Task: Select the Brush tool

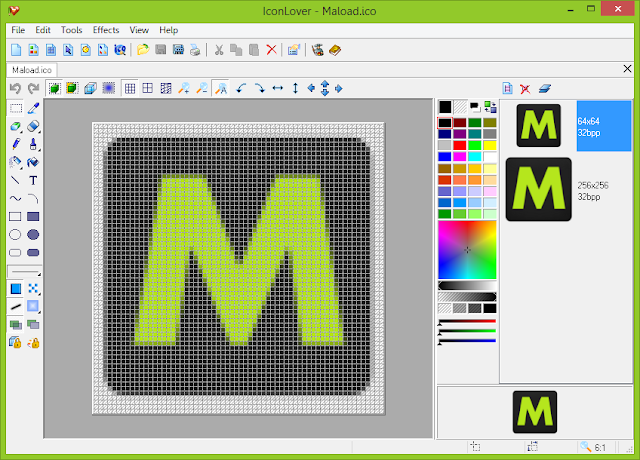Action: tap(33, 144)
